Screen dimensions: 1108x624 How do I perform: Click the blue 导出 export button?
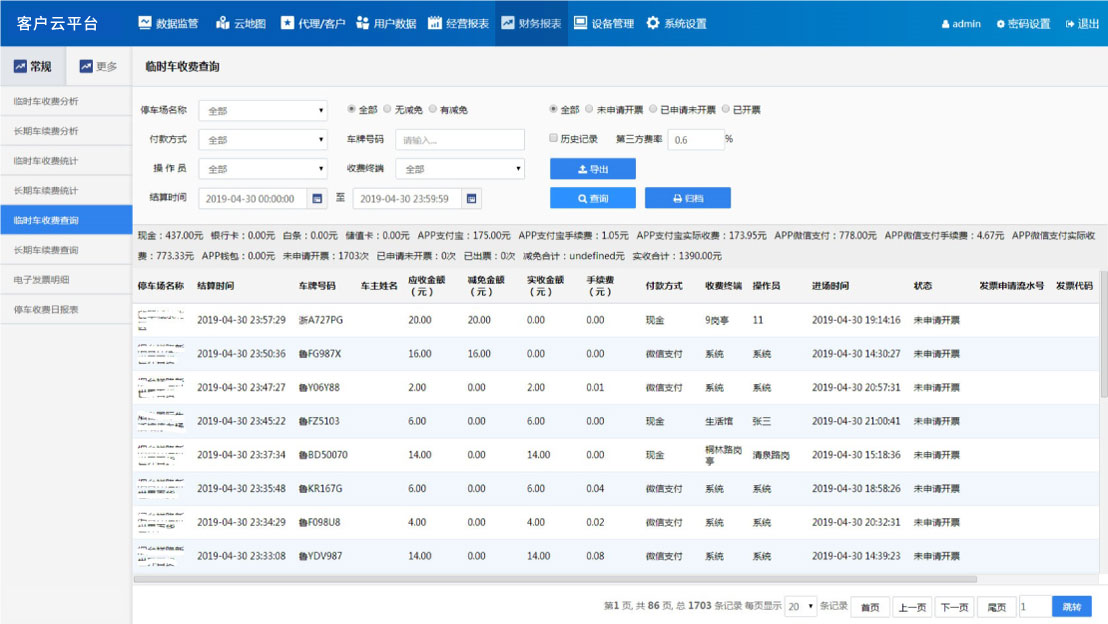click(593, 169)
